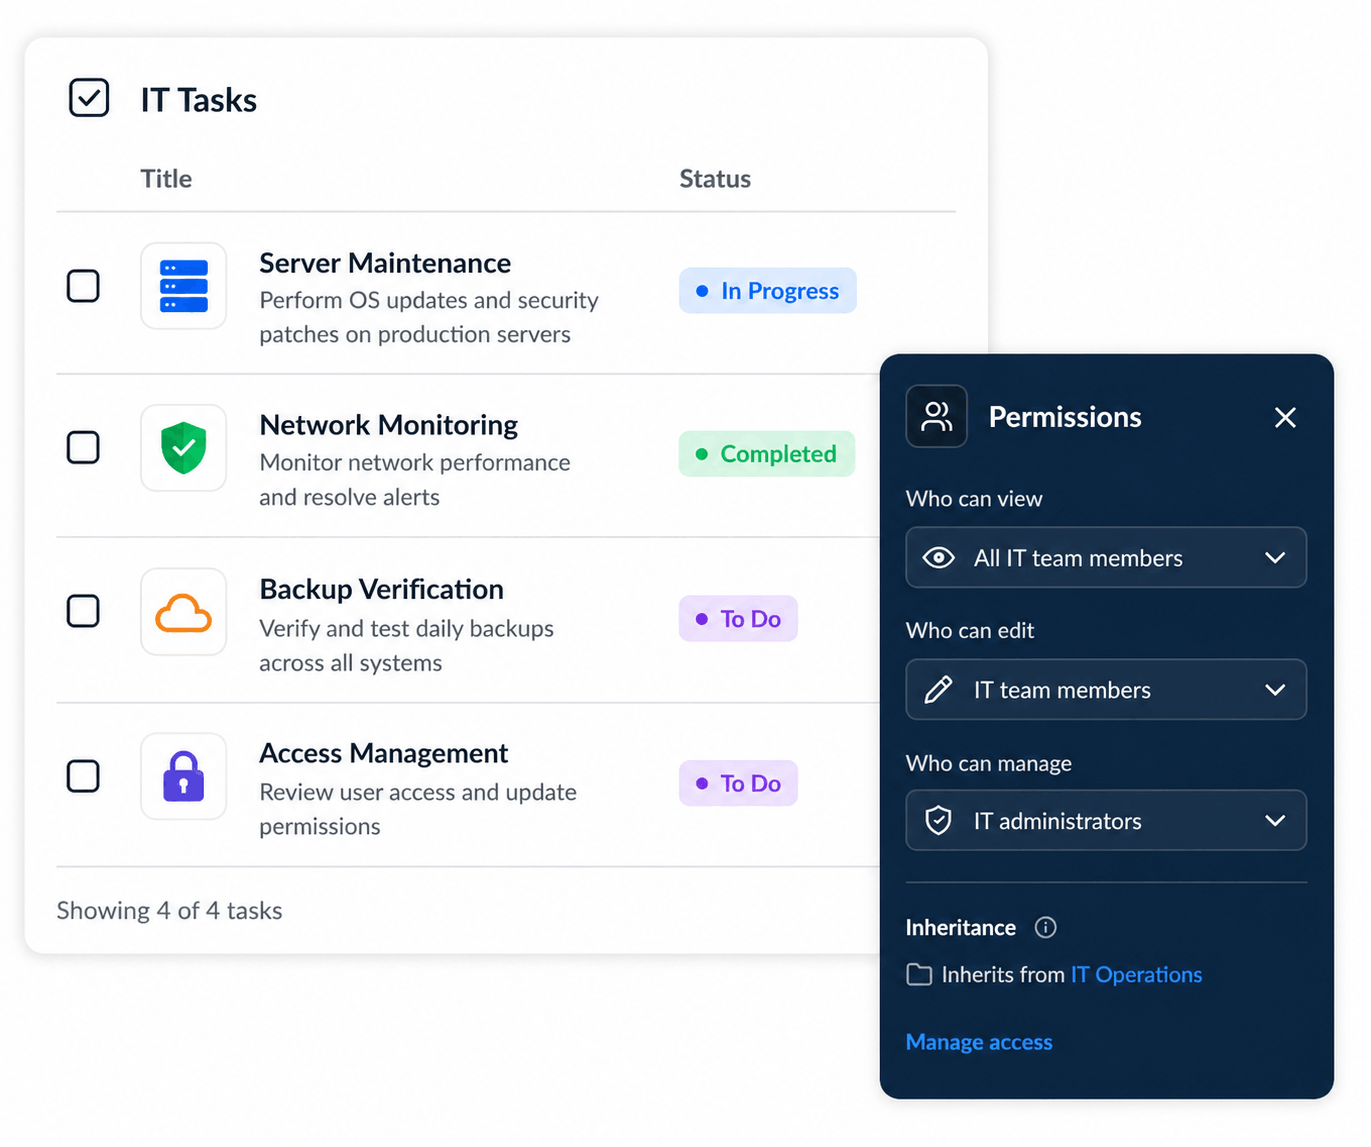Screen dimensions: 1371x1147
Task: Click the In Progress status badge
Action: (768, 291)
